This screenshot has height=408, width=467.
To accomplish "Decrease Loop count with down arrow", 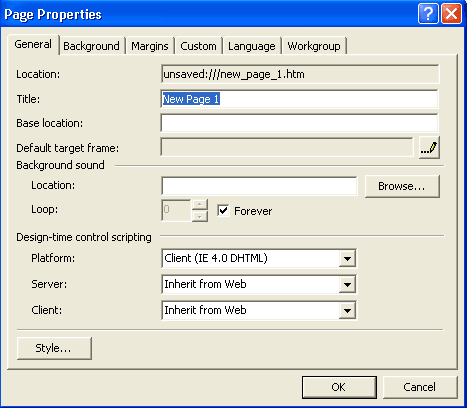I will click(200, 216).
